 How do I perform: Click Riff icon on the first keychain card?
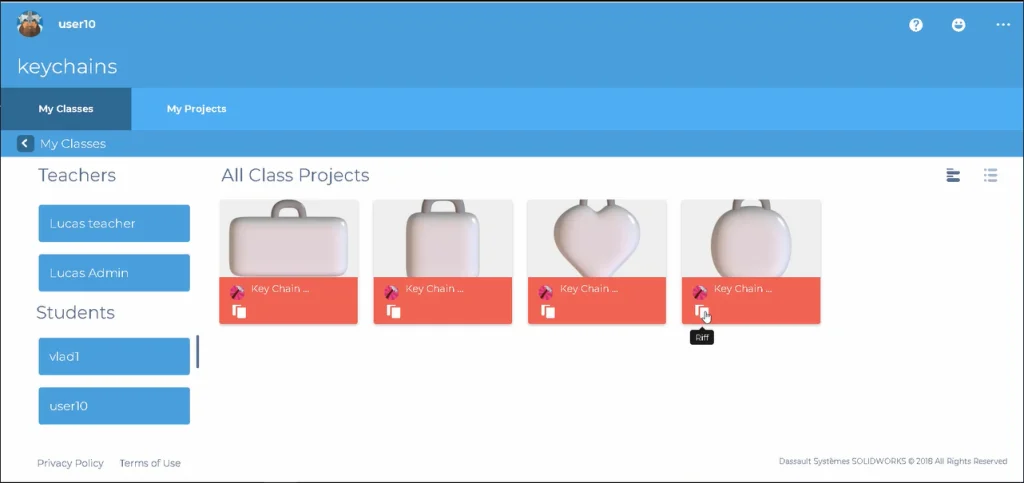(239, 311)
